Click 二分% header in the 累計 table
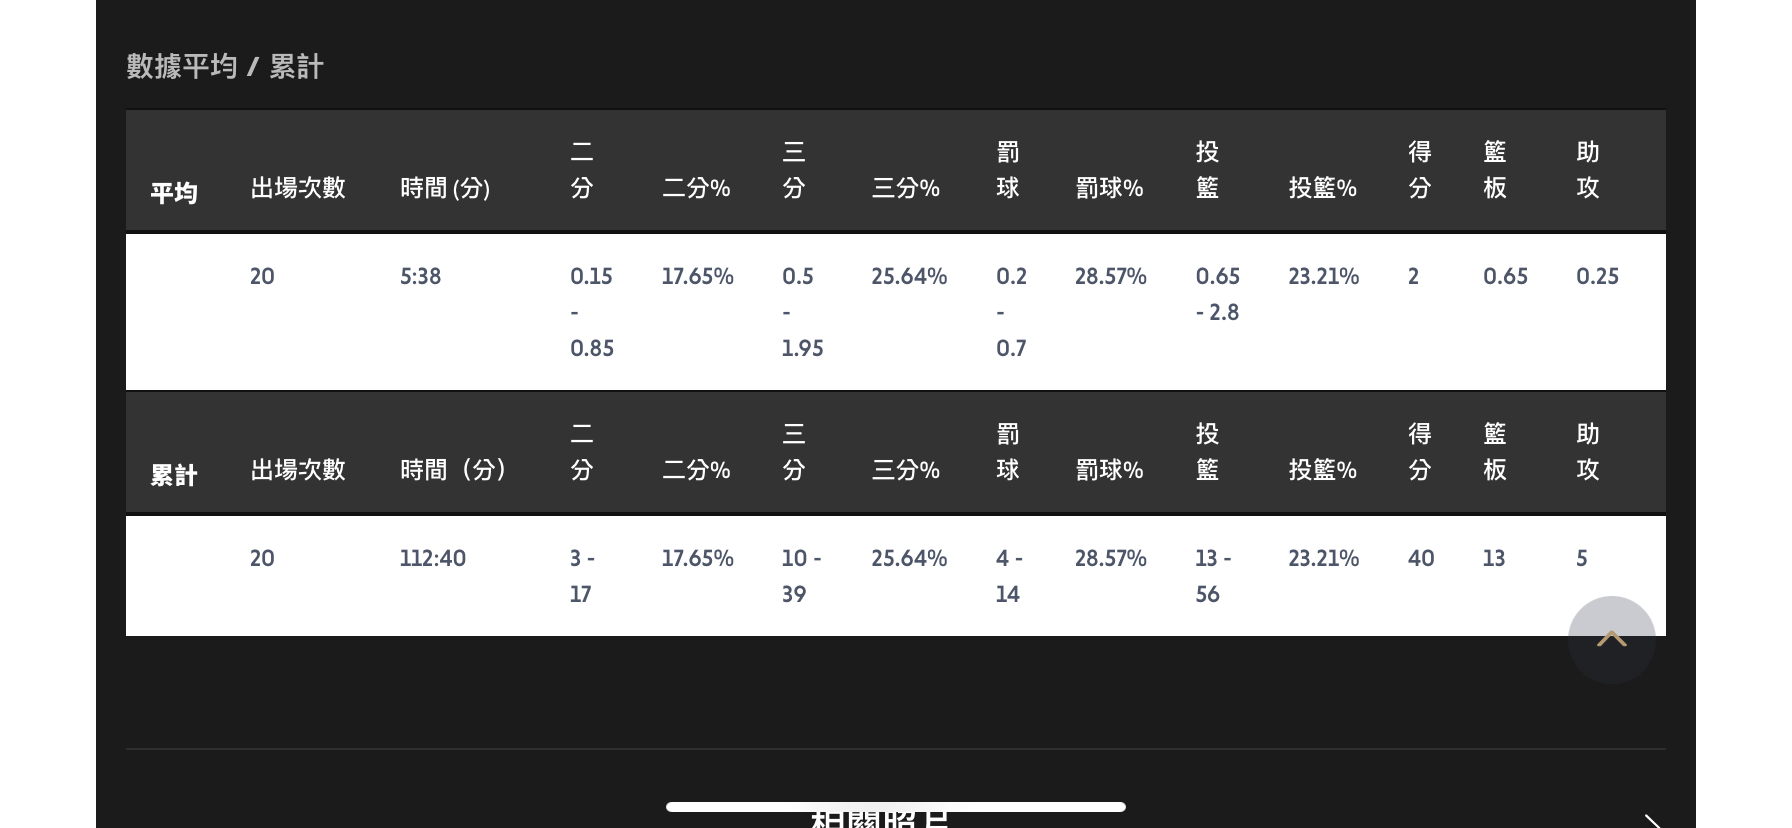 pos(696,470)
